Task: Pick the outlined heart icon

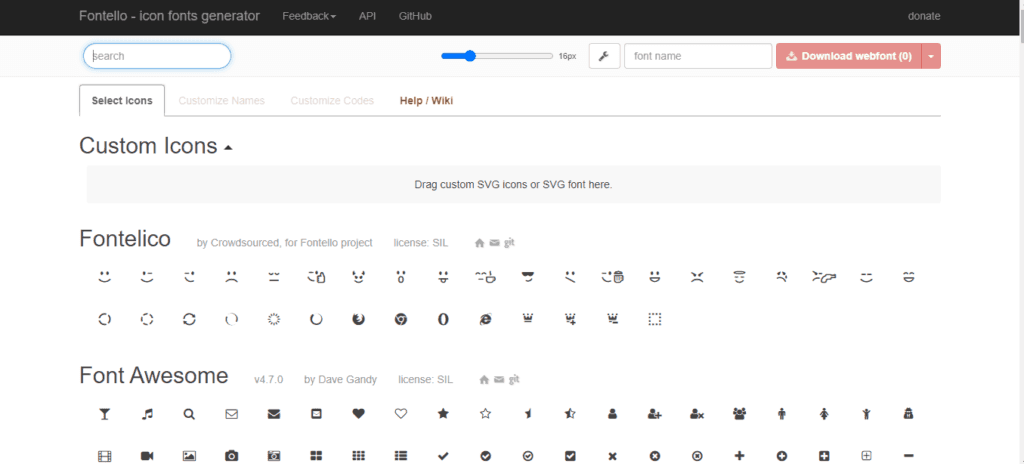Action: coord(401,414)
